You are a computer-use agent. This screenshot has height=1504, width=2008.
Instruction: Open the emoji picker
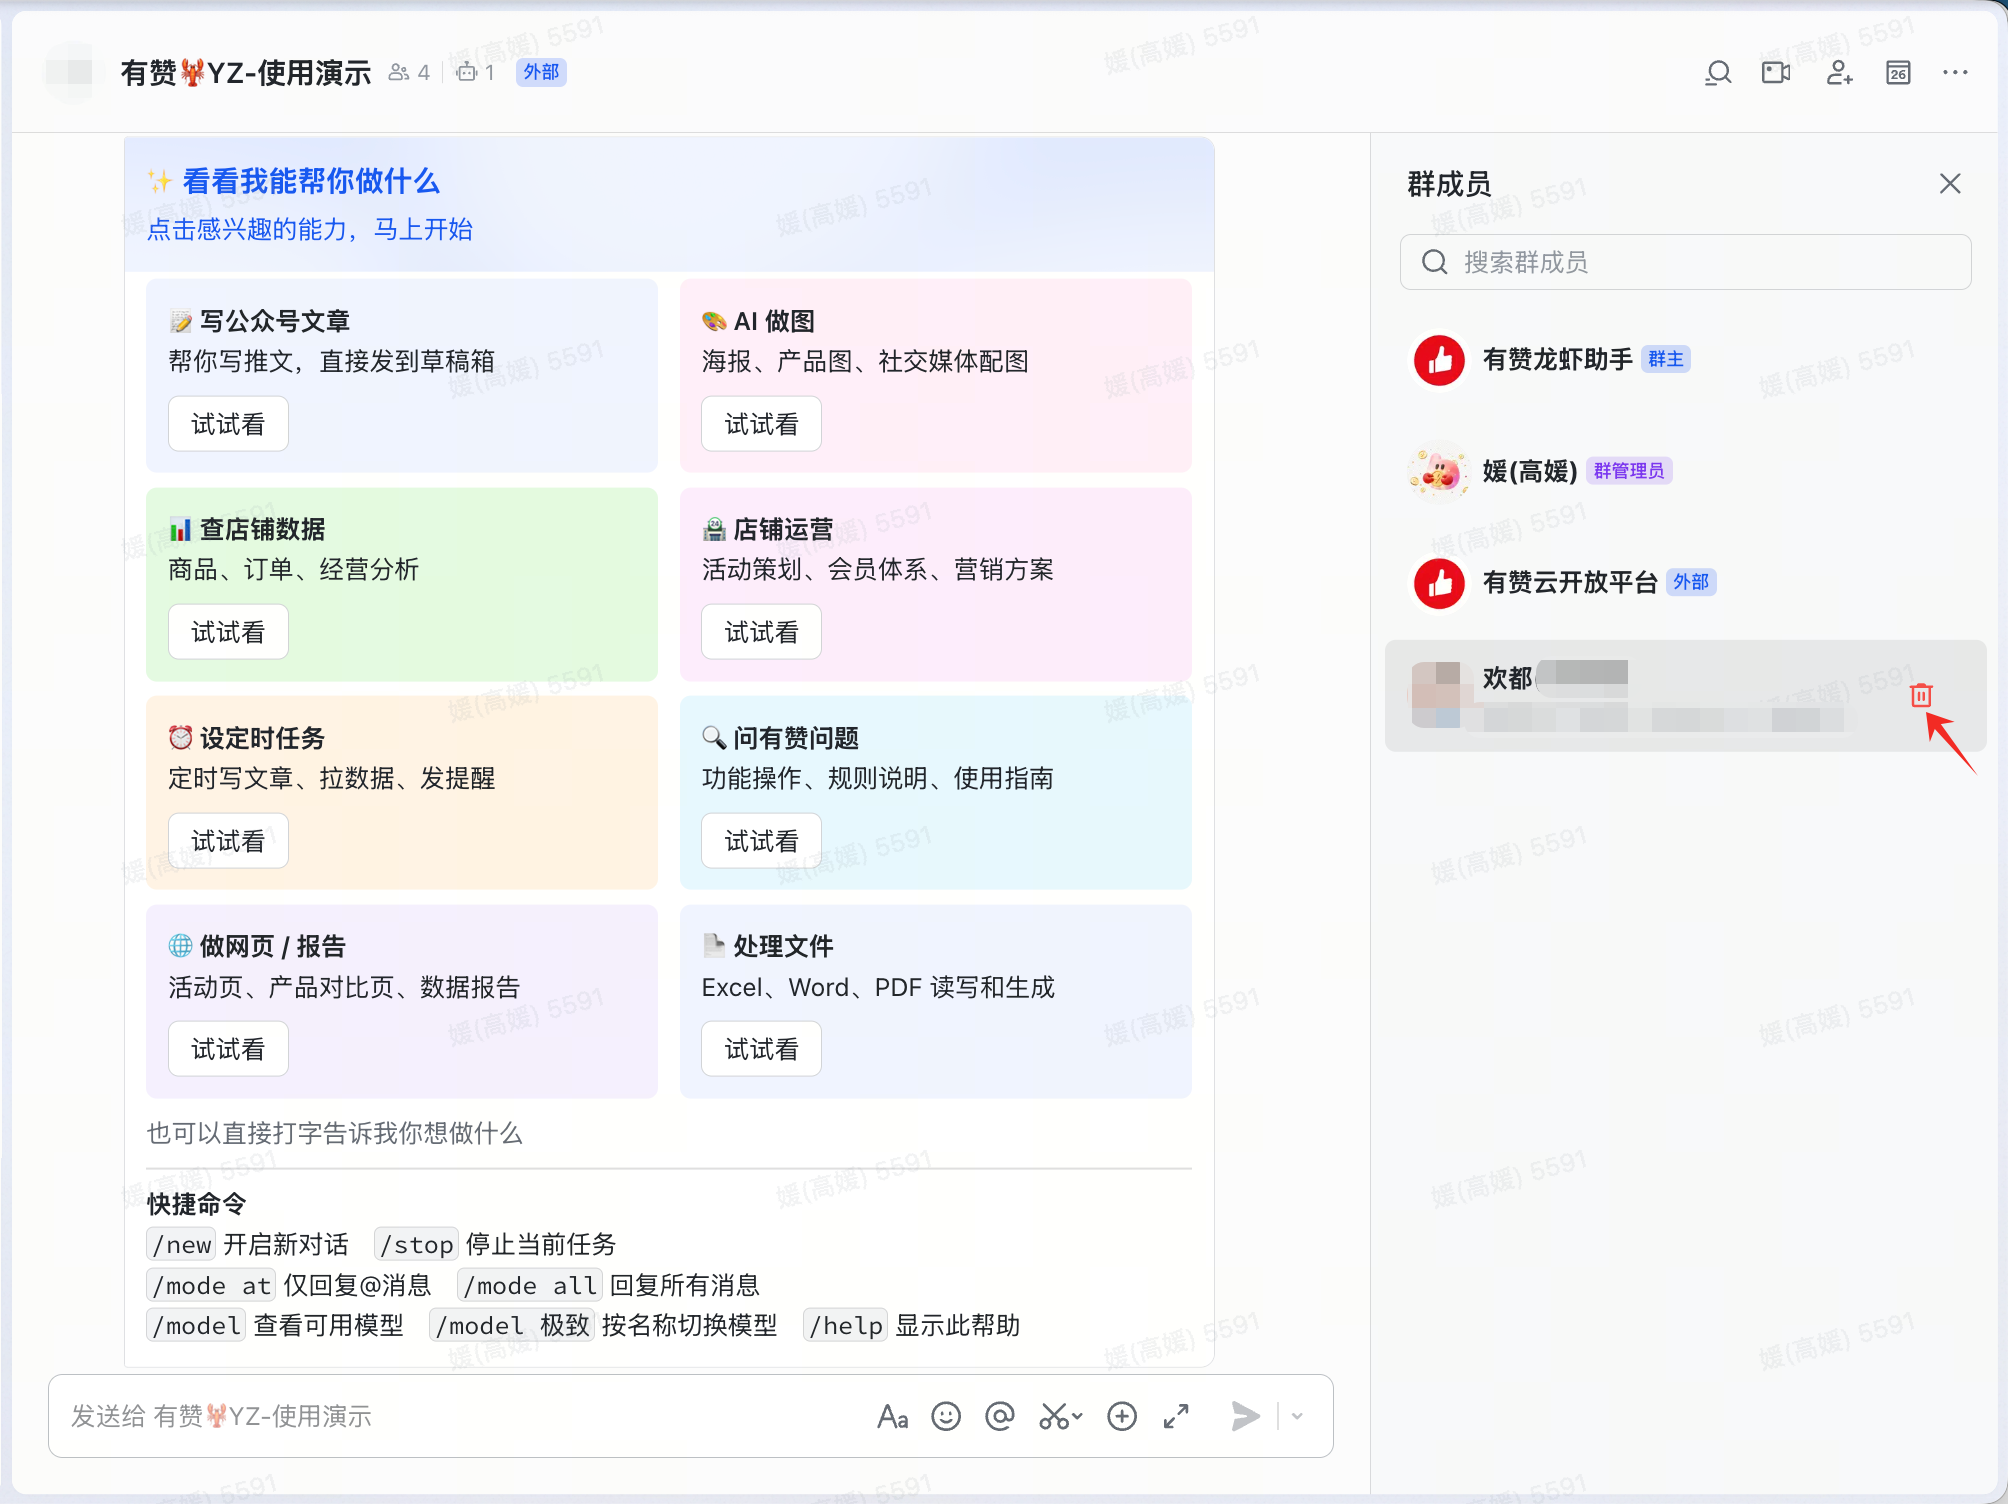click(x=946, y=1416)
